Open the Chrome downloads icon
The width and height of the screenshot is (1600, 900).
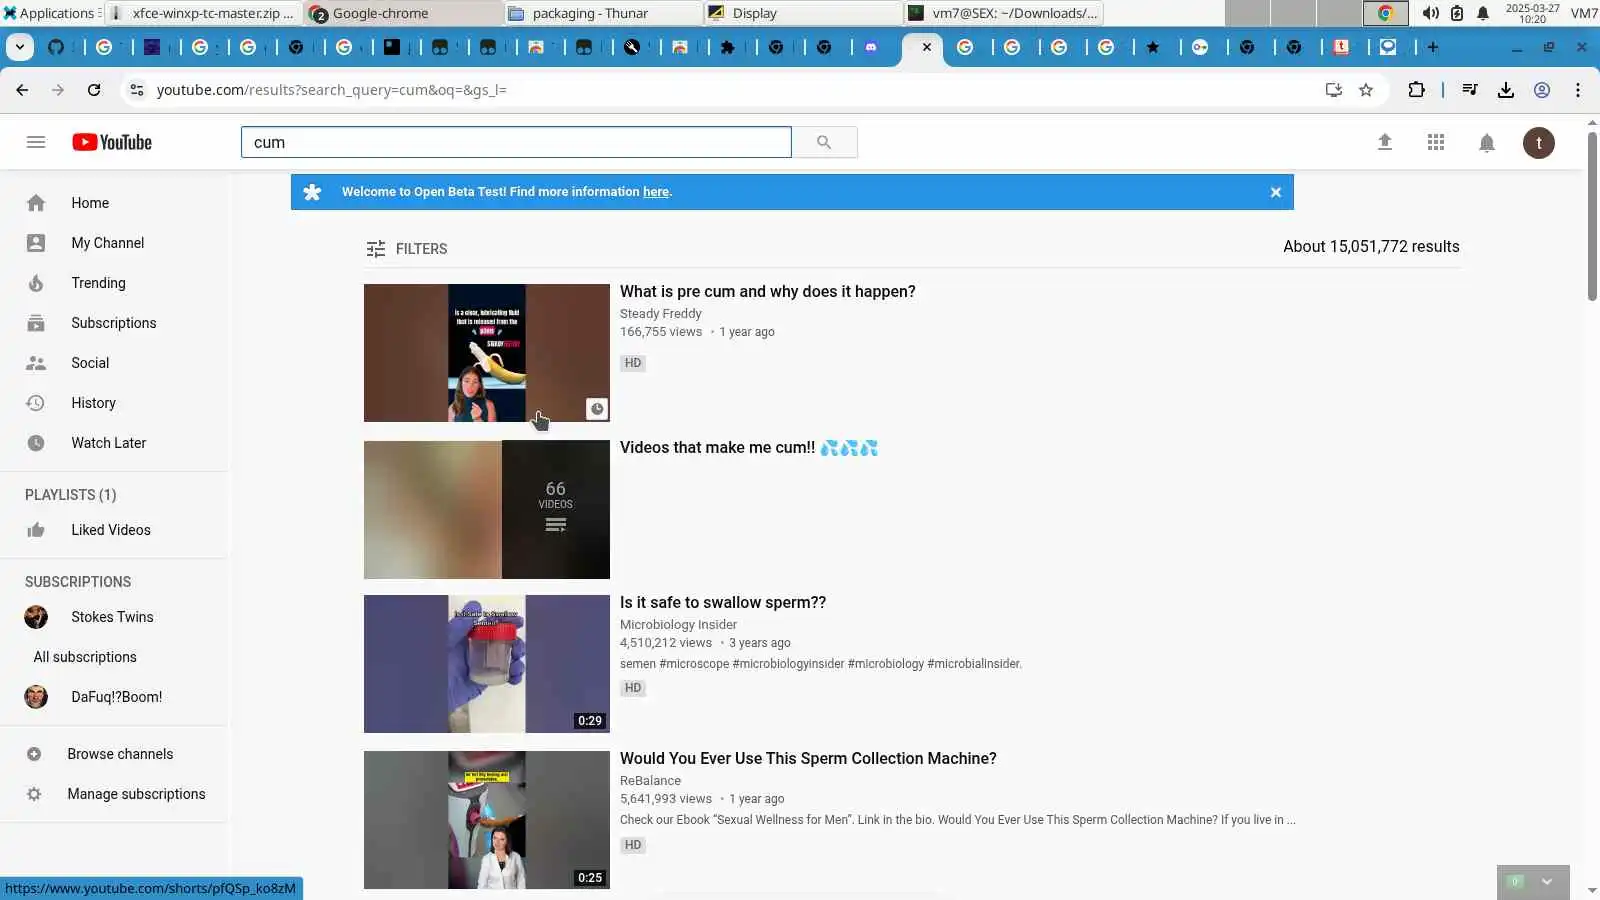(1506, 90)
